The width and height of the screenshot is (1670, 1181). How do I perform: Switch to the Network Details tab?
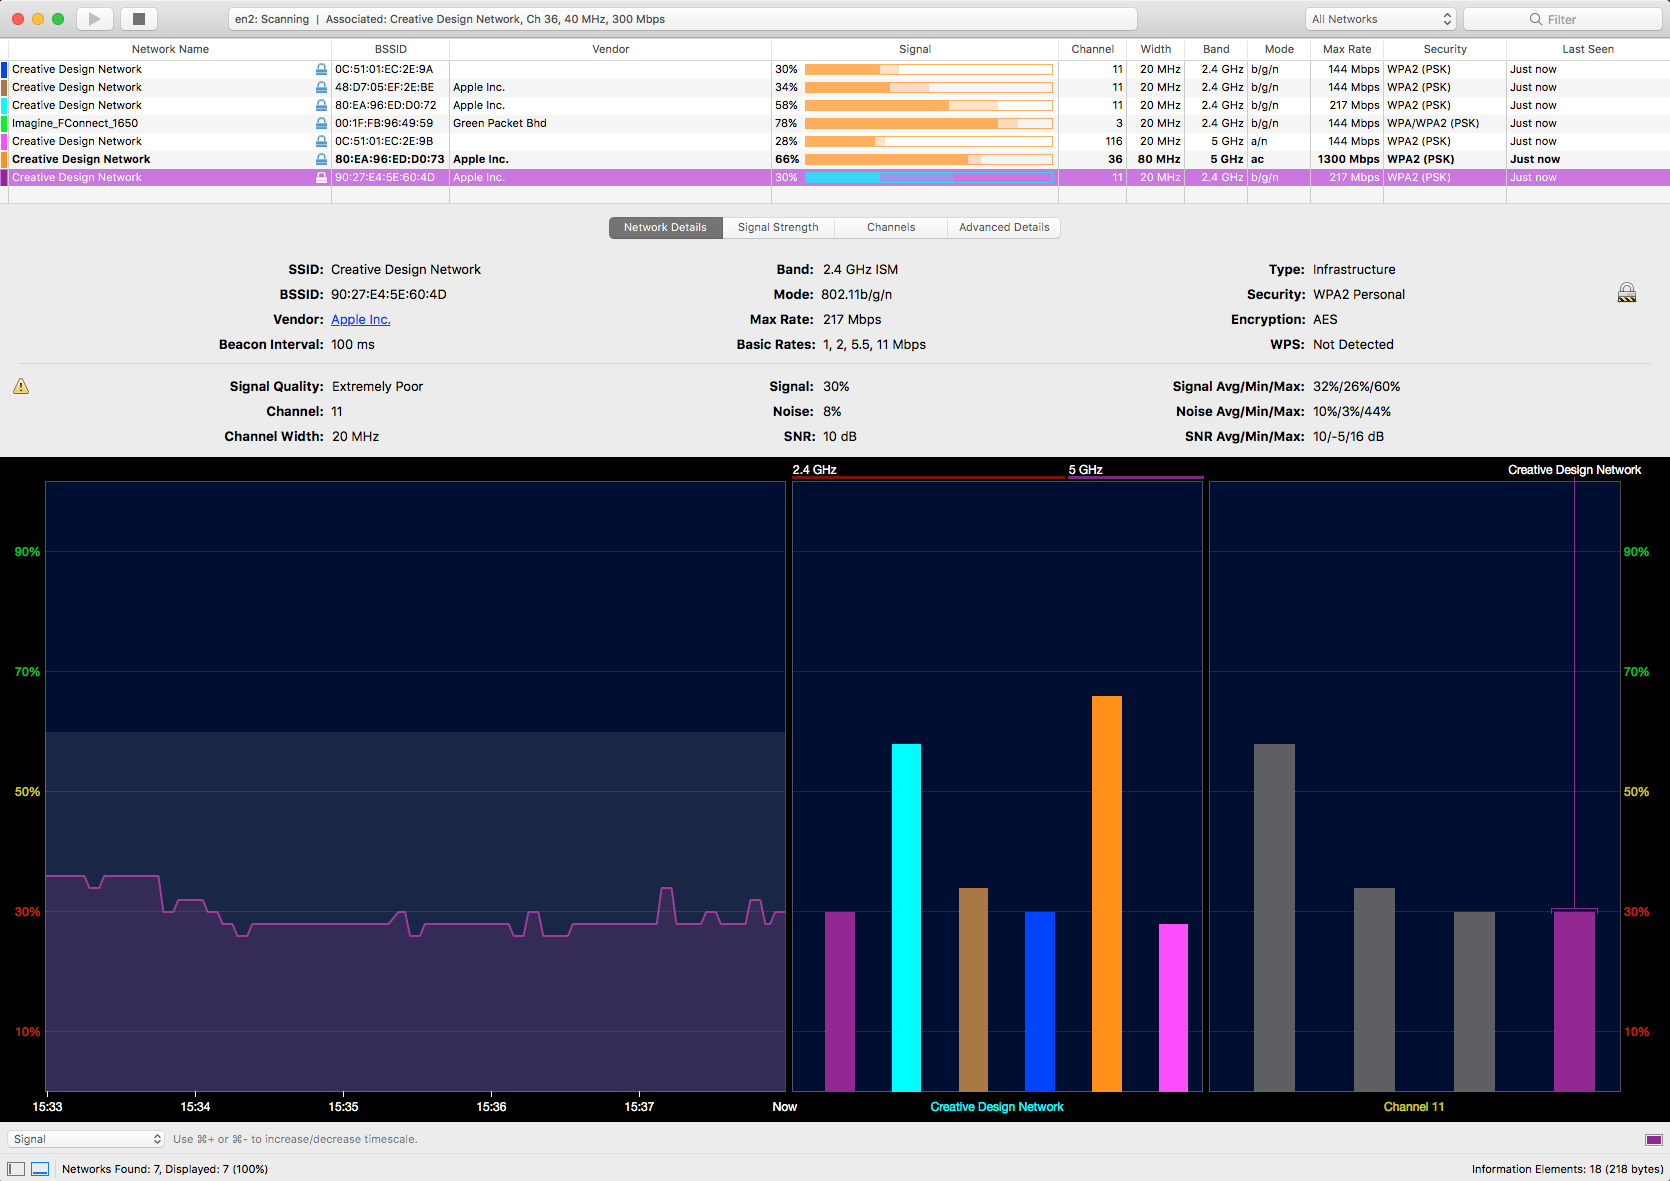point(665,228)
